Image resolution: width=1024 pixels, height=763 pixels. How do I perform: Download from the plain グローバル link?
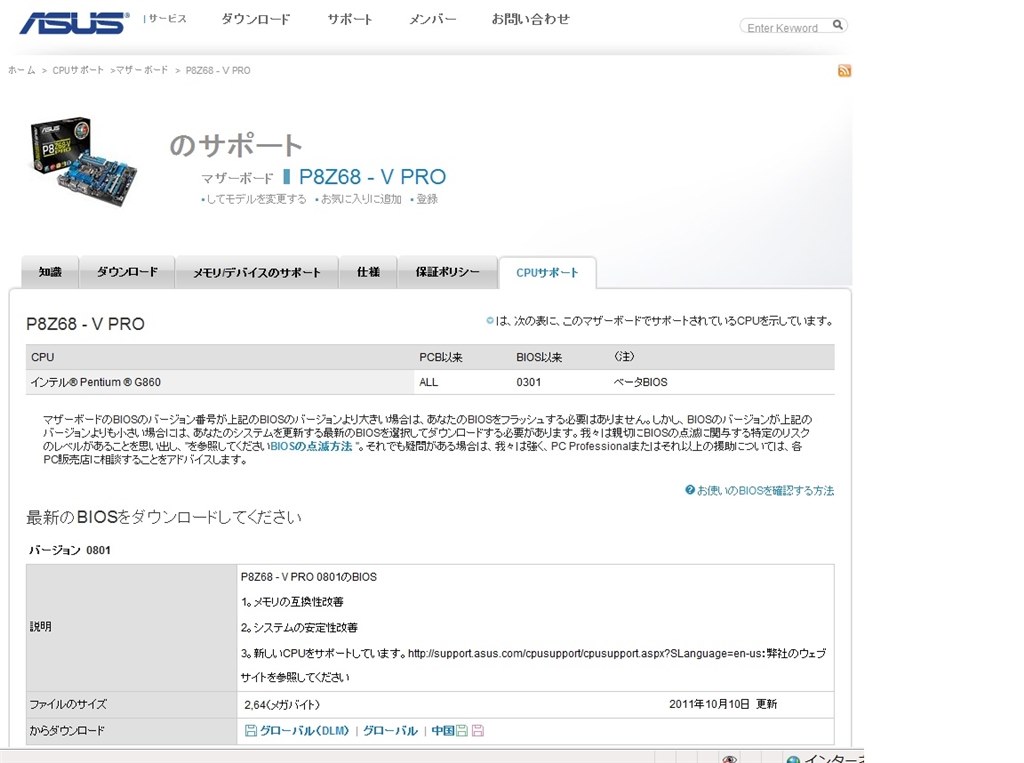[390, 730]
